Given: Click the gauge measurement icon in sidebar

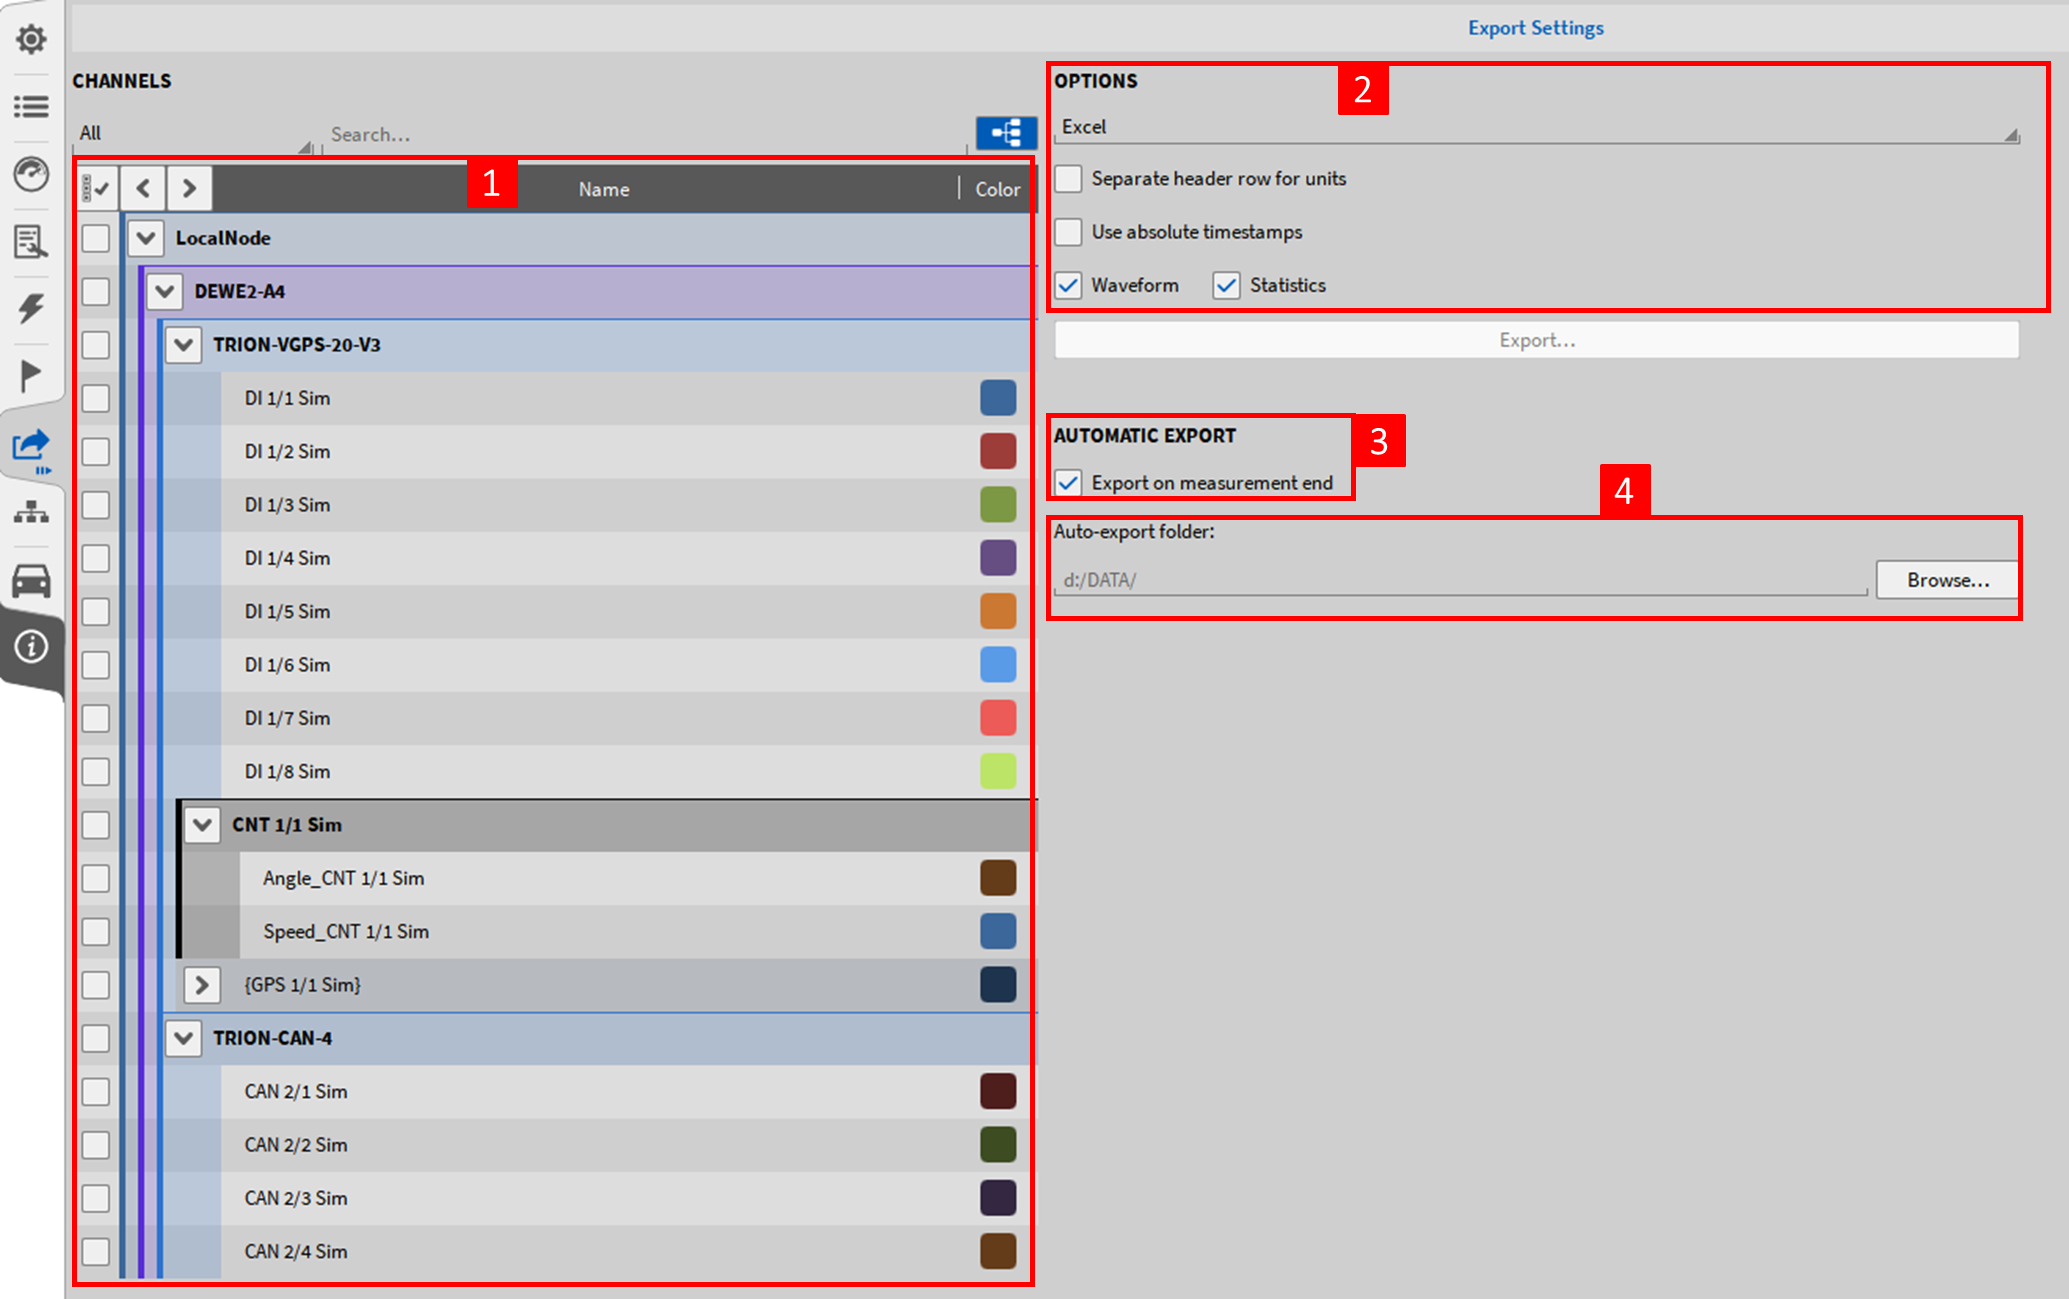Looking at the screenshot, I should point(31,174).
